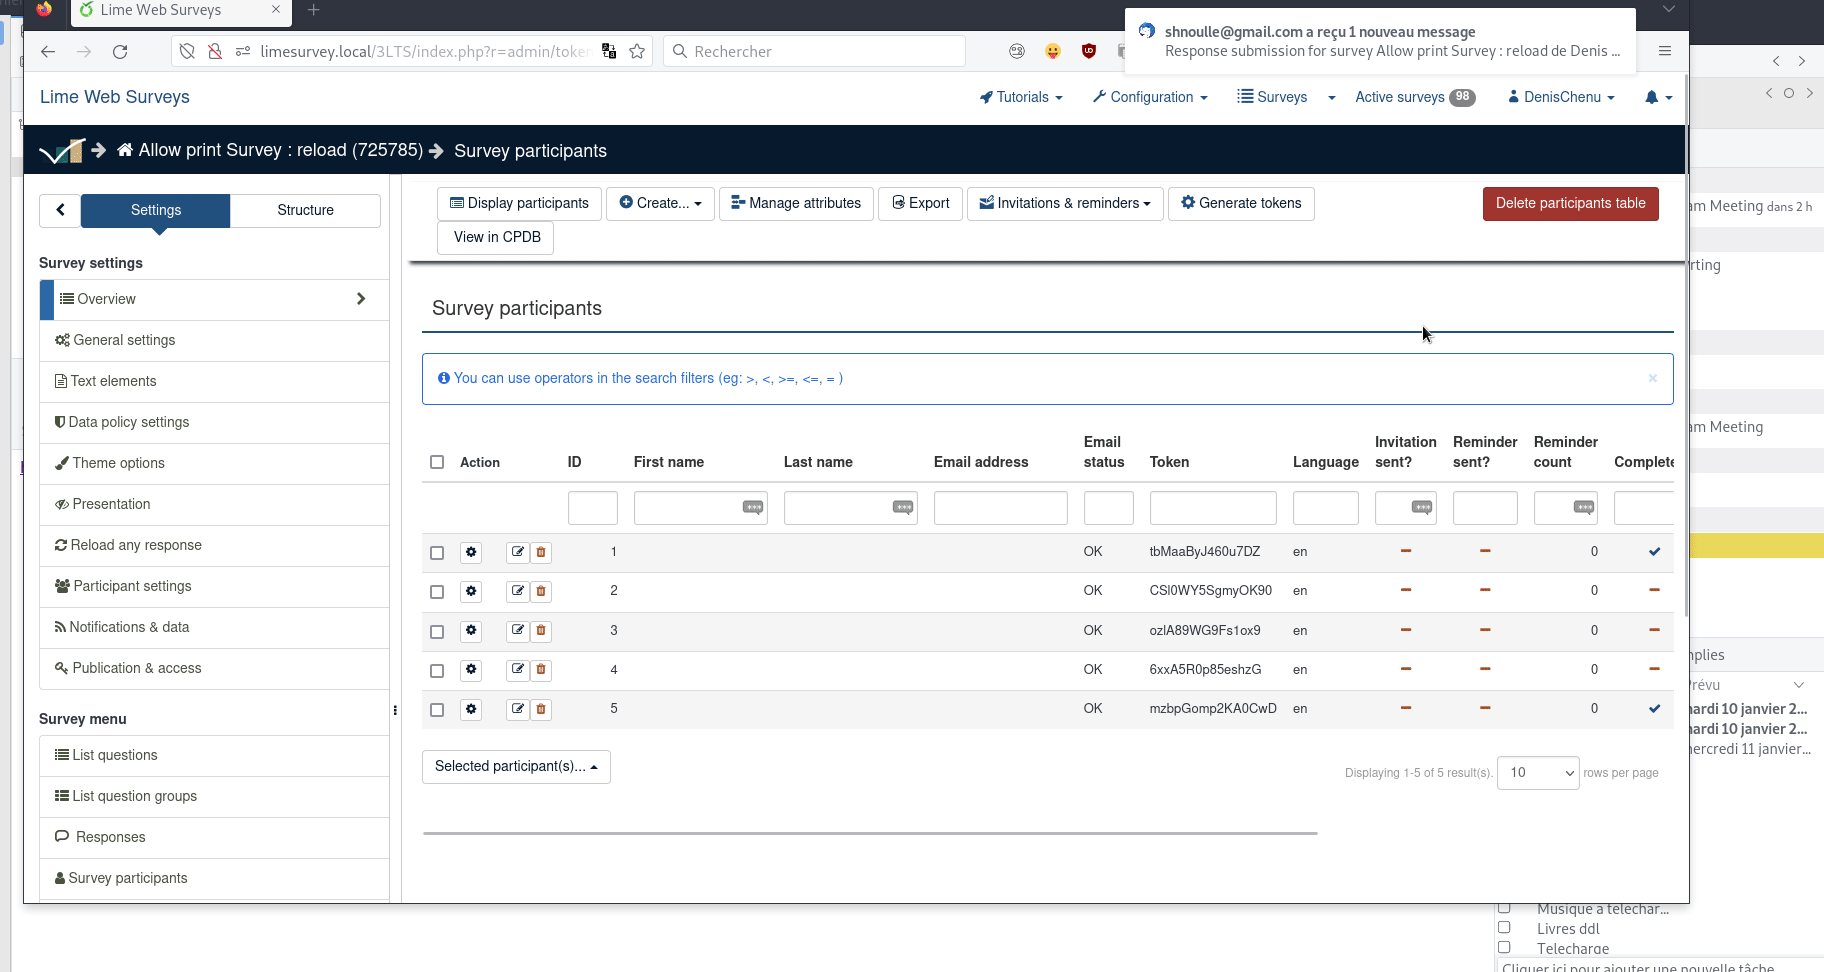The image size is (1824, 972).
Task: Open the Configuration menu
Action: coord(1150,97)
